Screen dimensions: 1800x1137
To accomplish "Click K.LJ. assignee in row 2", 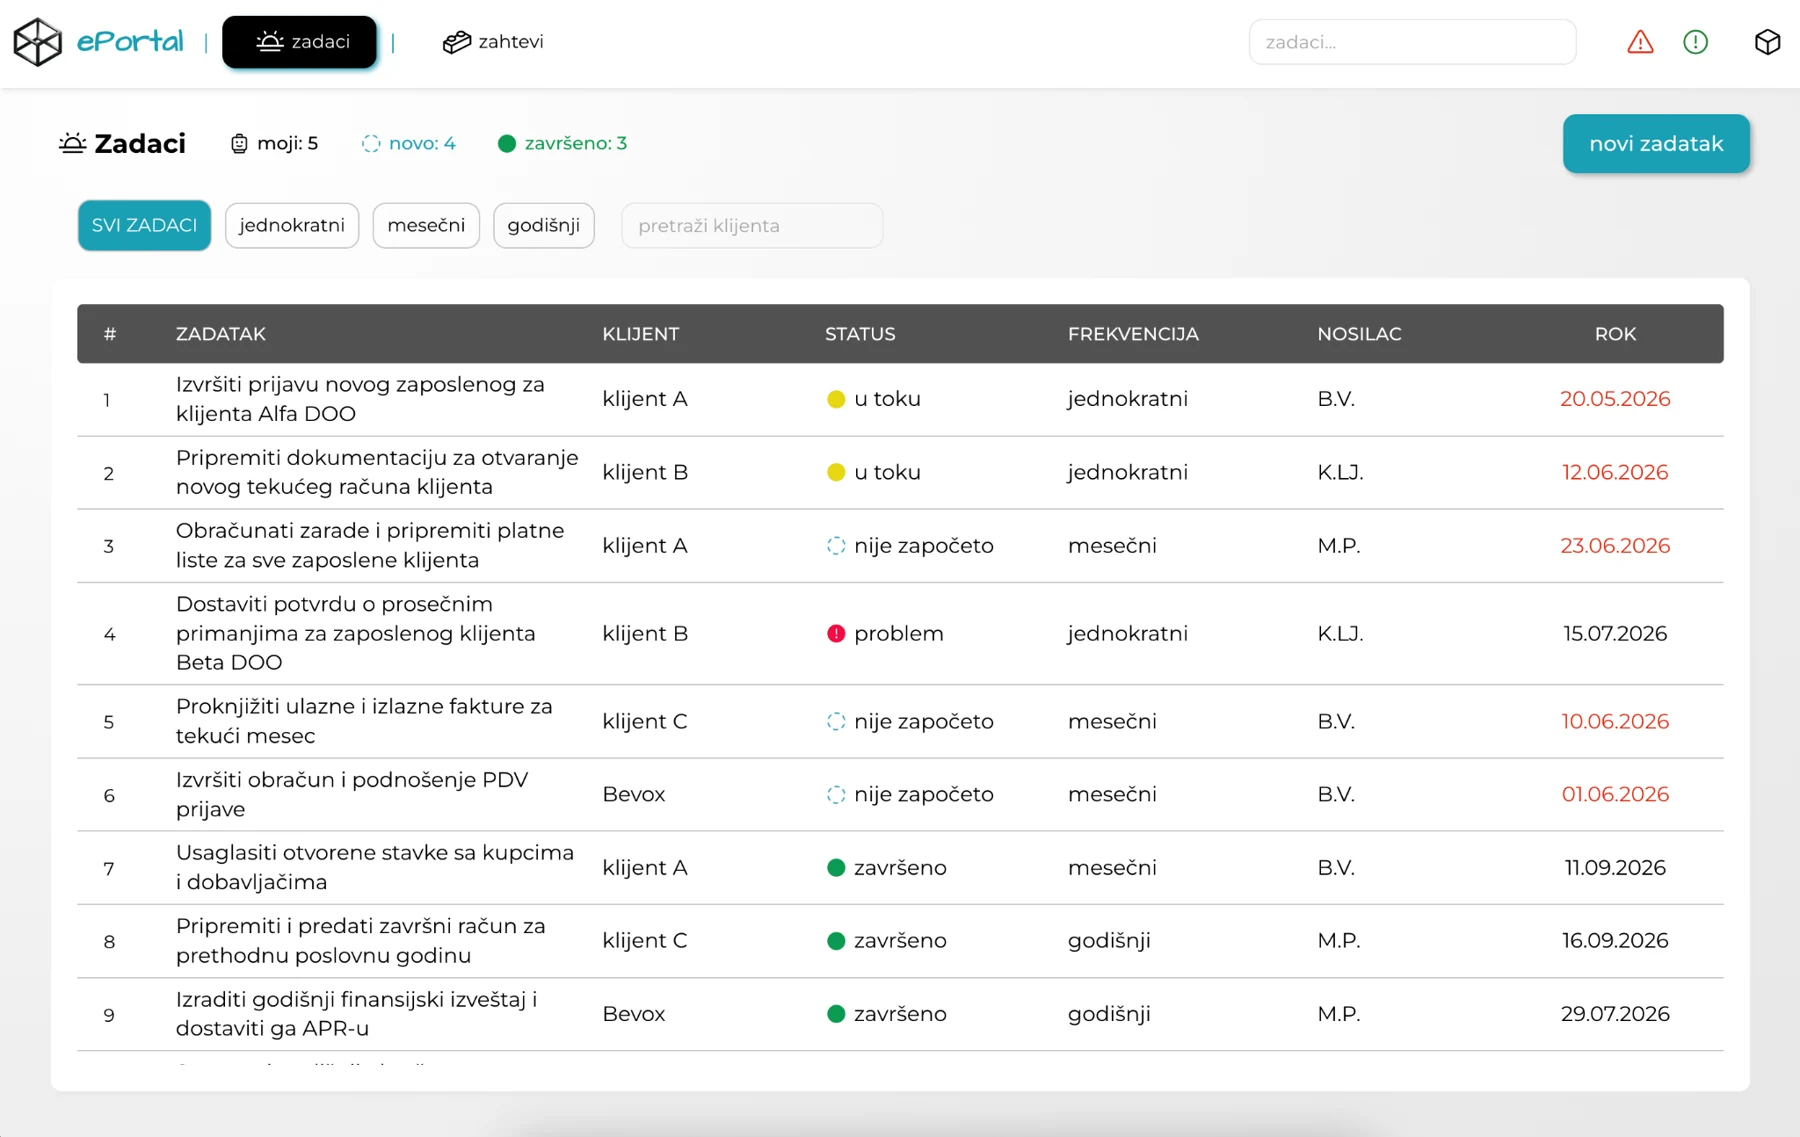I will [x=1340, y=472].
